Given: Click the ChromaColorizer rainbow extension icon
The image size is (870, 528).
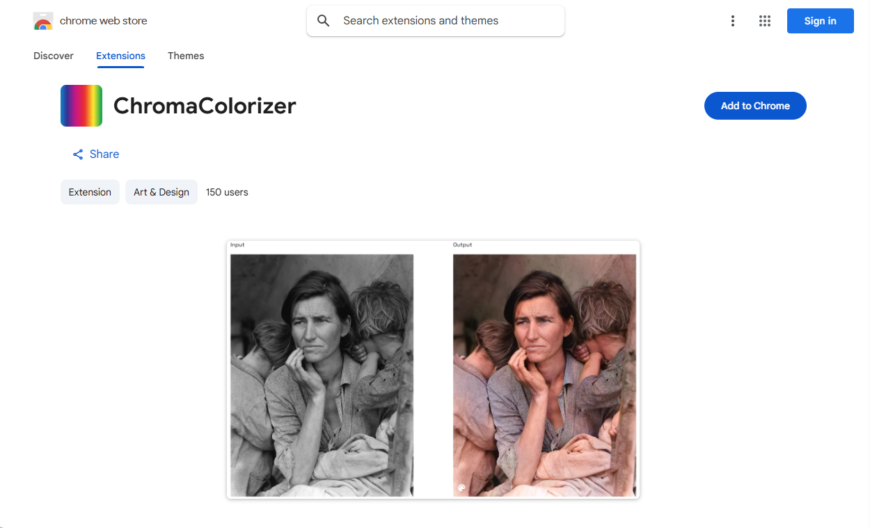Looking at the screenshot, I should [81, 105].
